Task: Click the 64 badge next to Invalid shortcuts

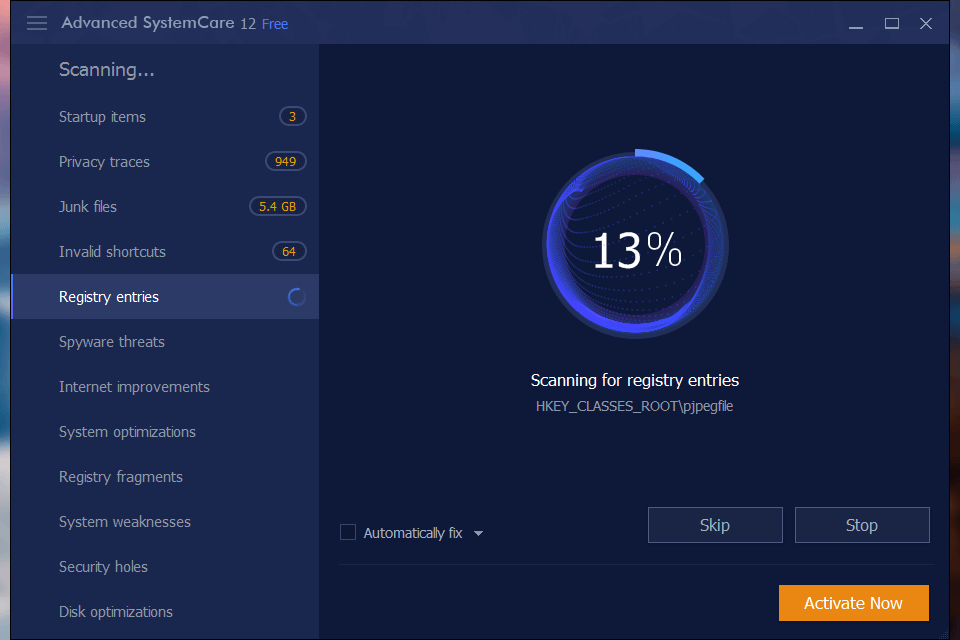Action: 289,251
